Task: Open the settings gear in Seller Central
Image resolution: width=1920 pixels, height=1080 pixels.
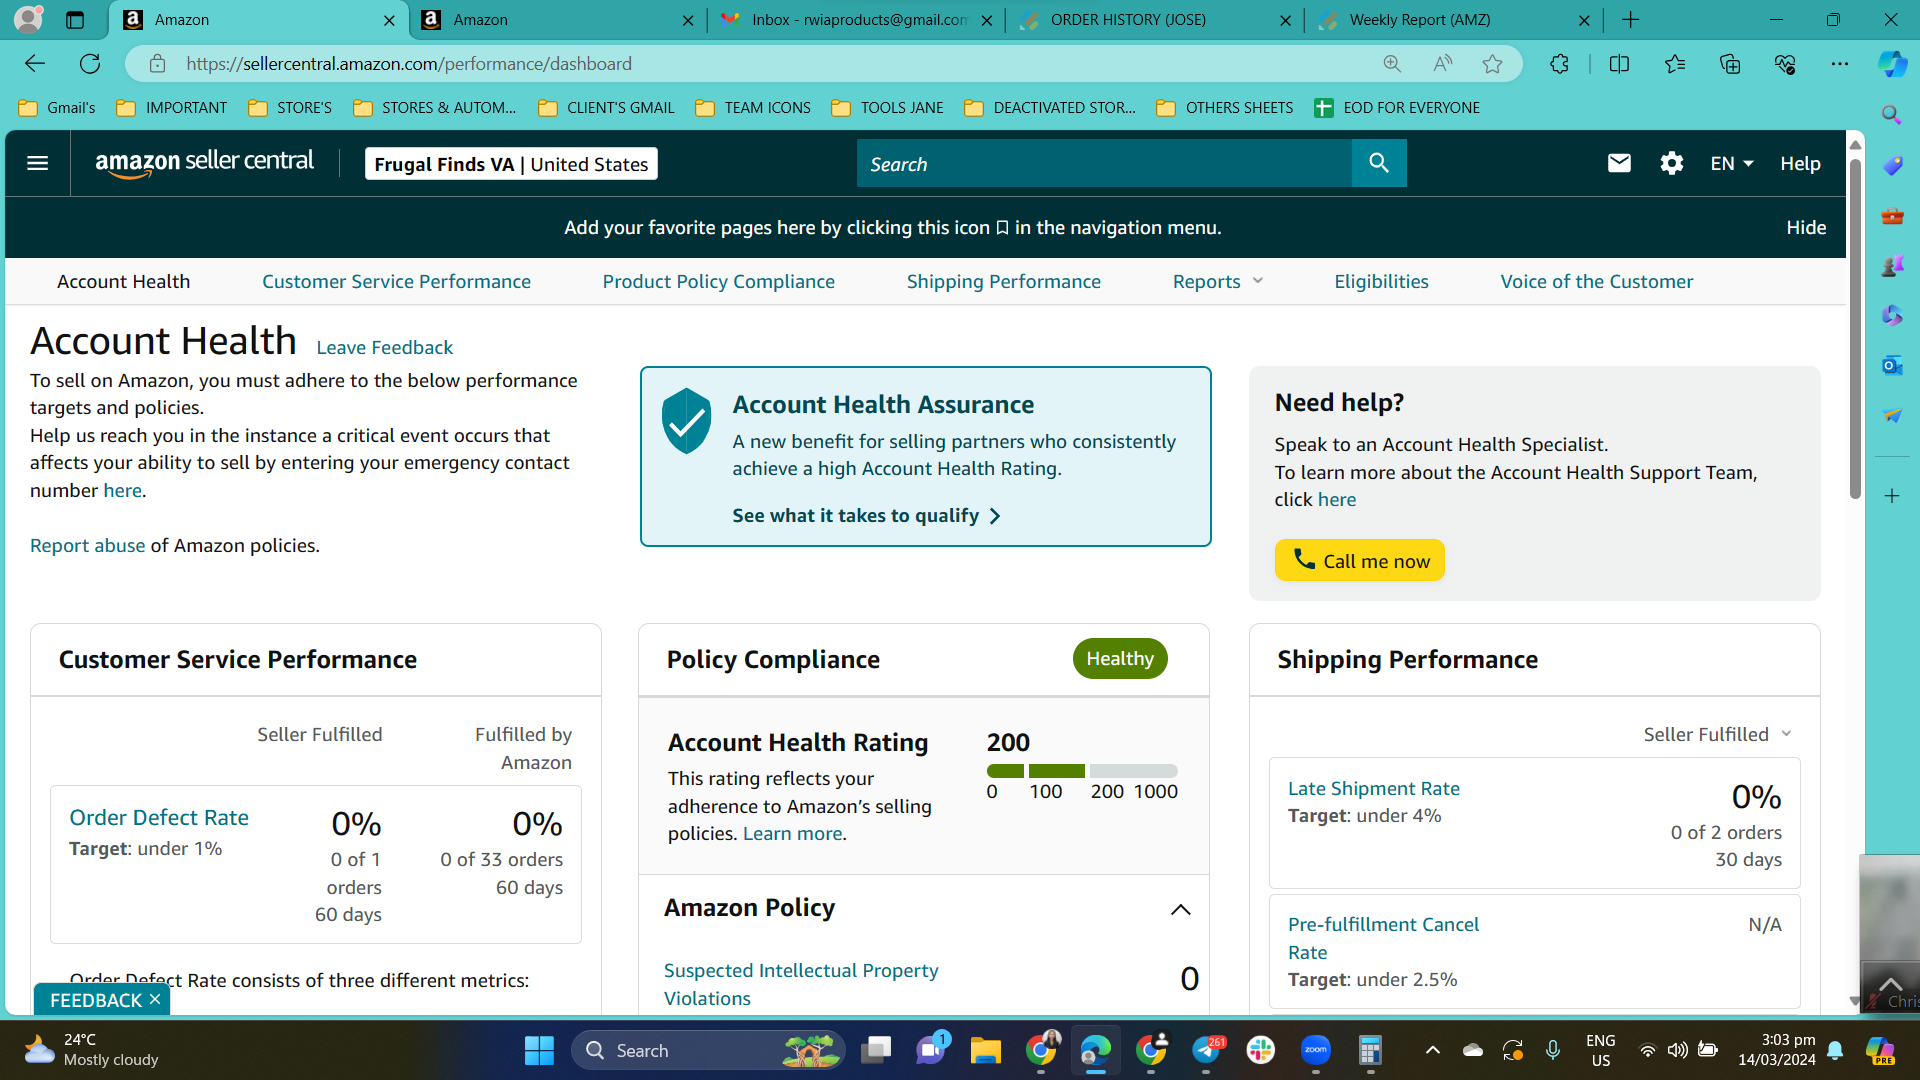Action: tap(1672, 163)
